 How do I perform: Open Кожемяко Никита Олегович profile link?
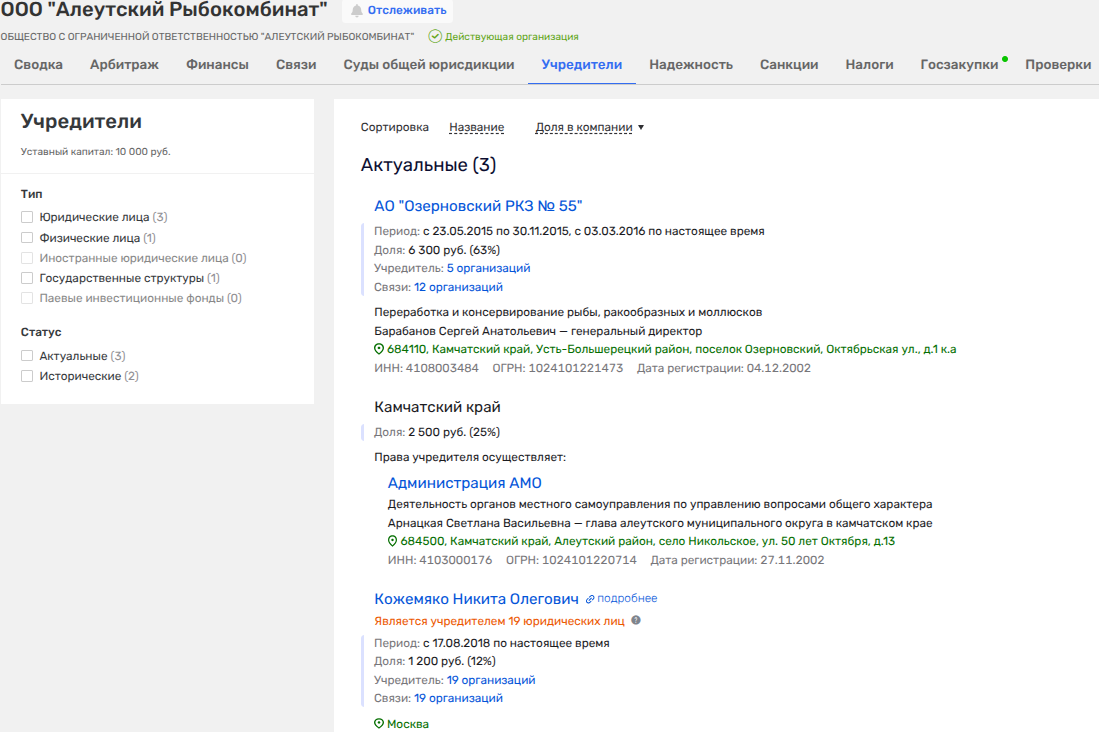[476, 599]
